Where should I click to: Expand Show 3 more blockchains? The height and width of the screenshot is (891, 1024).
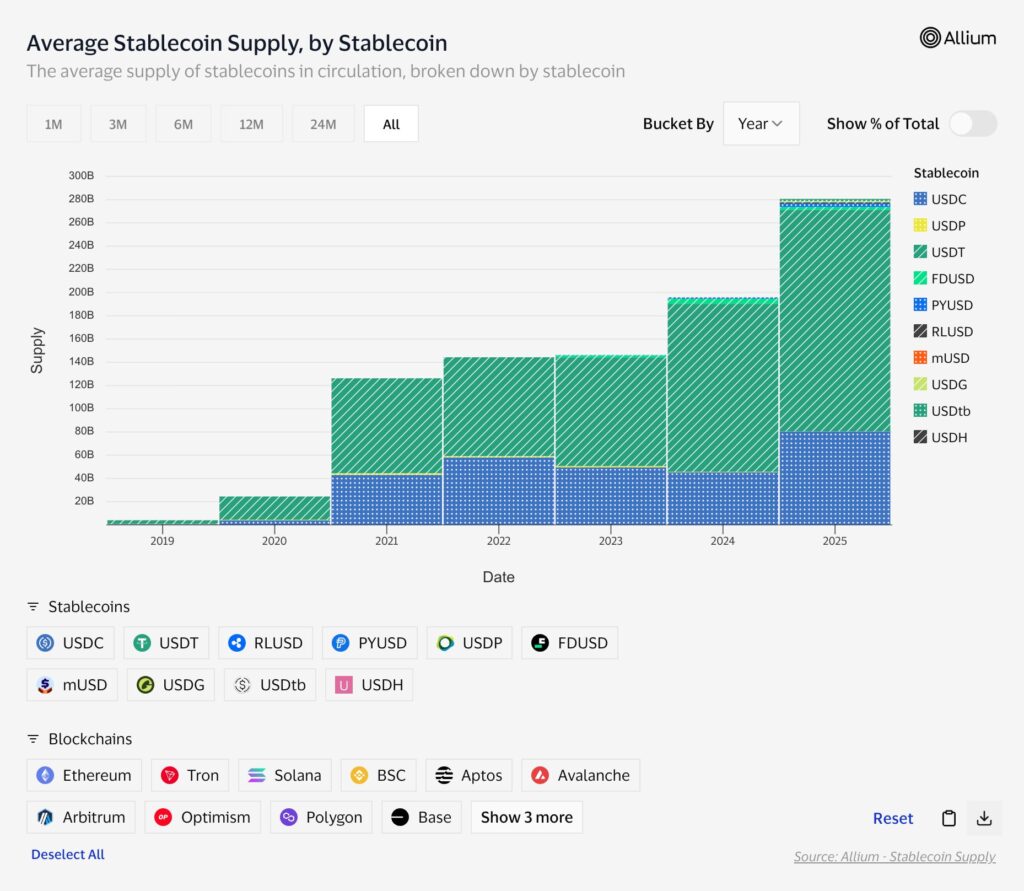click(526, 817)
